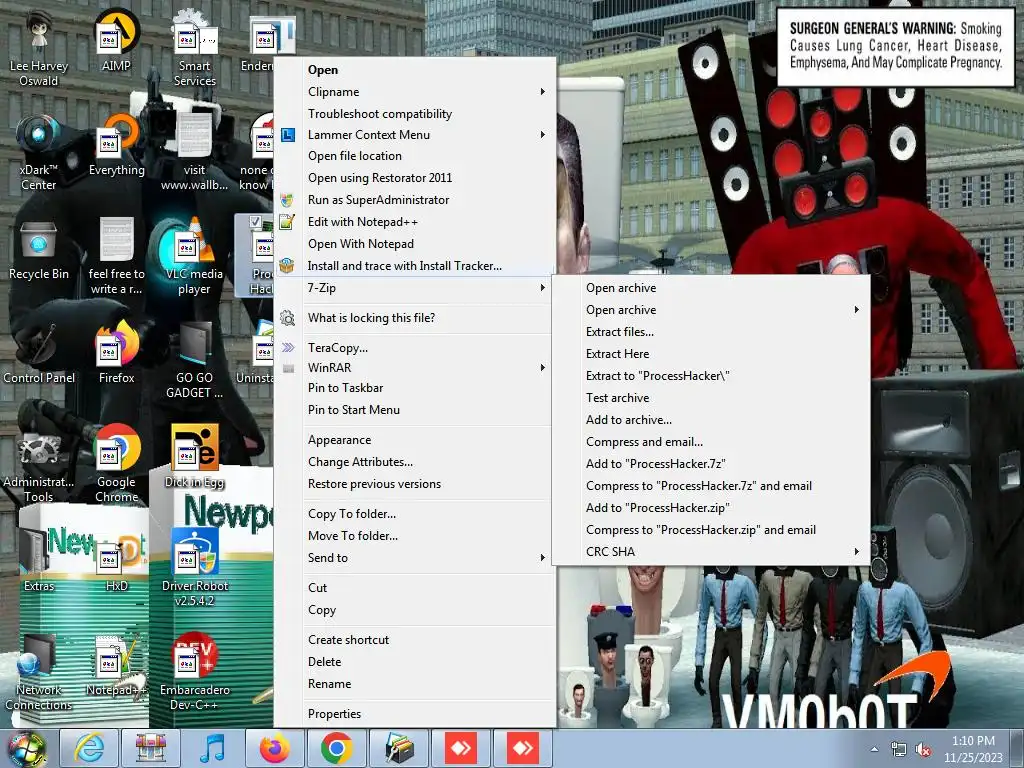Choose Extract files... in 7-Zip submenu
This screenshot has width=1024, height=768.
(711, 332)
